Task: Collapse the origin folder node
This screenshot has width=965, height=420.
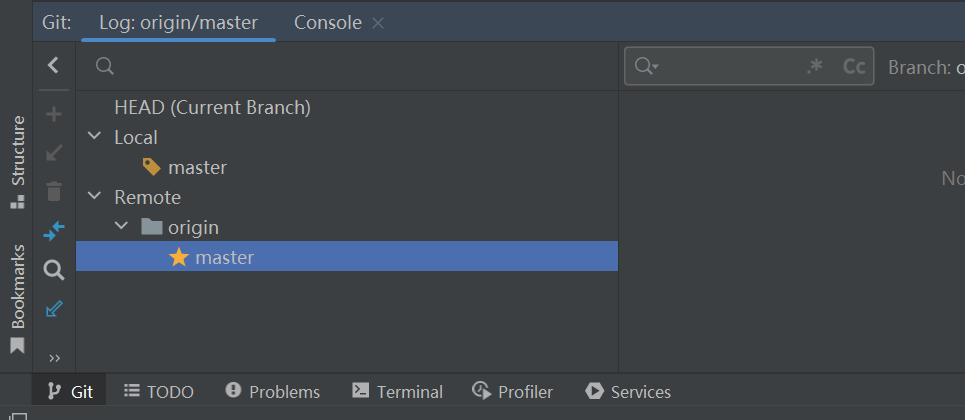Action: (x=122, y=227)
